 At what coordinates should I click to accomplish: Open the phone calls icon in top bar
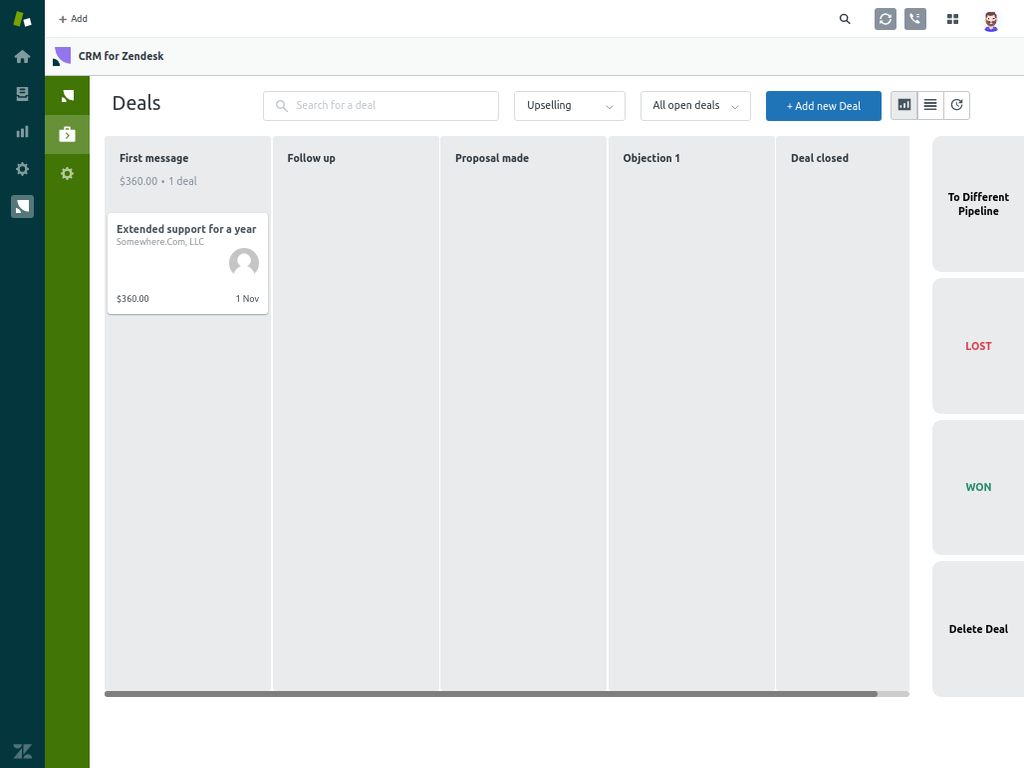click(x=915, y=19)
